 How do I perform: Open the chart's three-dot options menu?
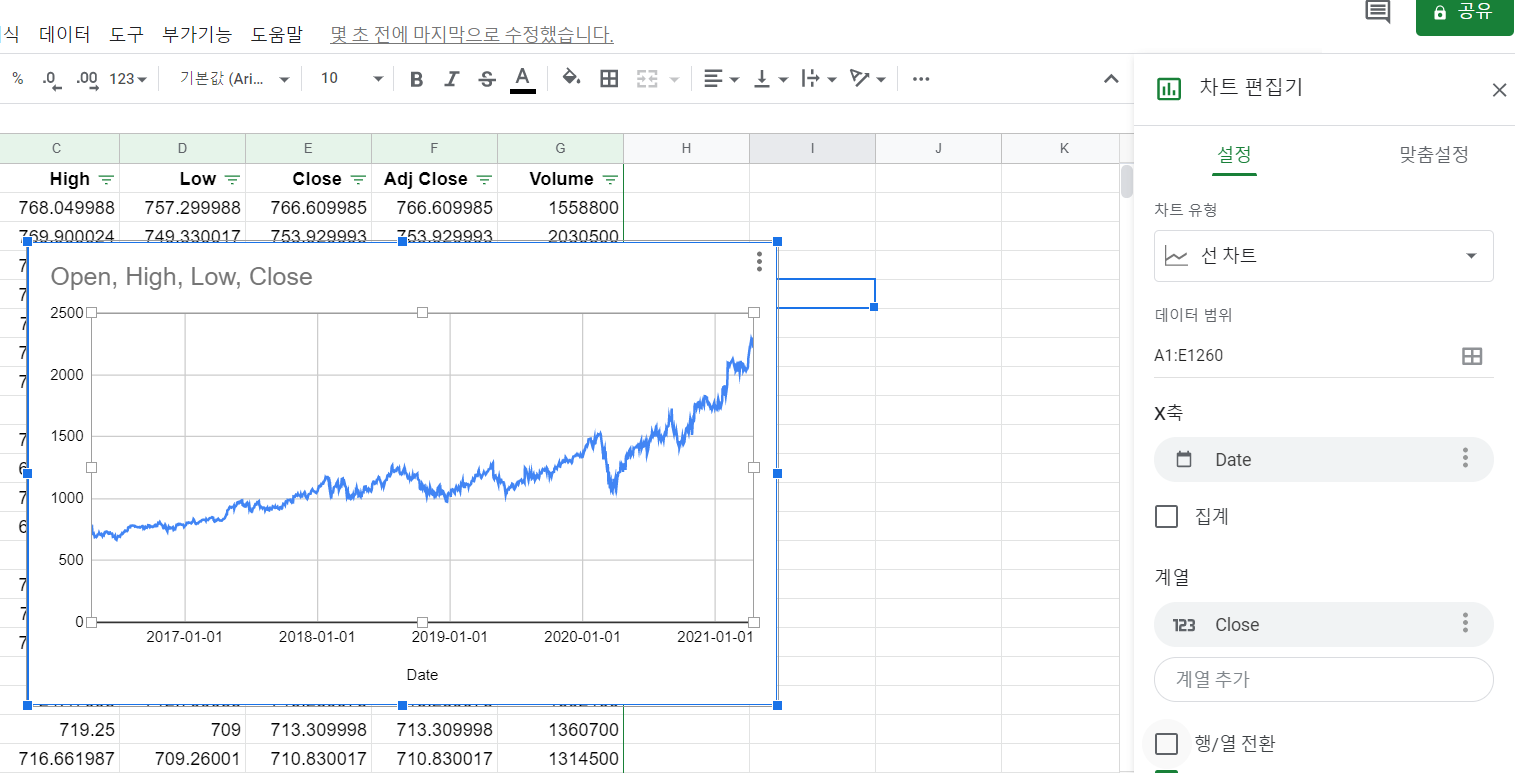[760, 262]
